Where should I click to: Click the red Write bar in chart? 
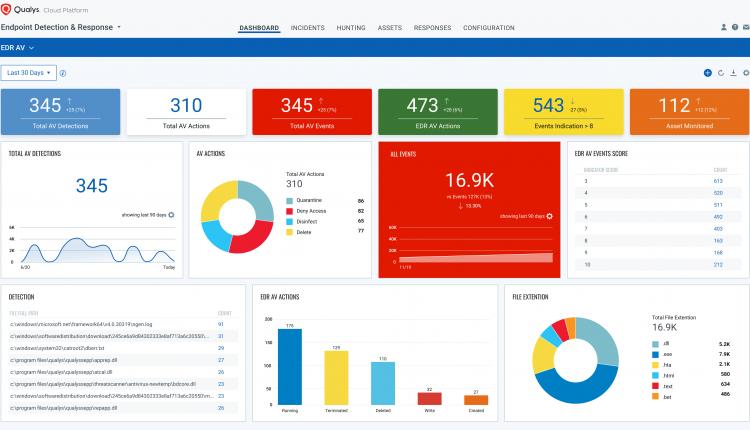[x=430, y=399]
